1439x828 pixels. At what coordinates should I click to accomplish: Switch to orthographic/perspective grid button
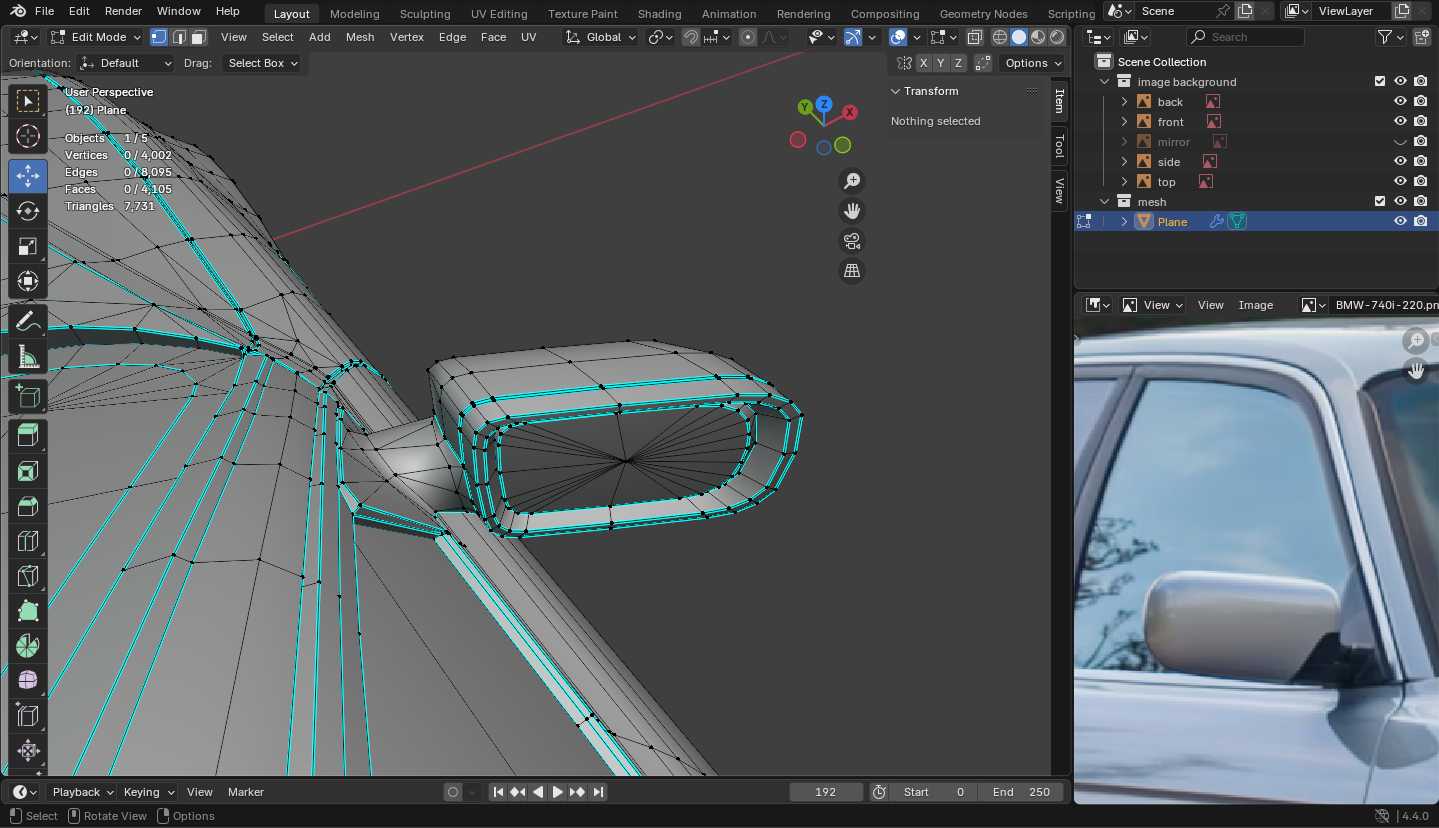(x=852, y=271)
